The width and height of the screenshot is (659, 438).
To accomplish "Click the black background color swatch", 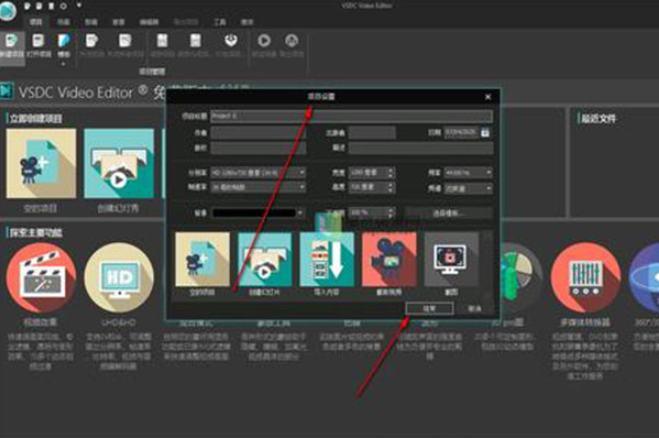I will [x=254, y=213].
